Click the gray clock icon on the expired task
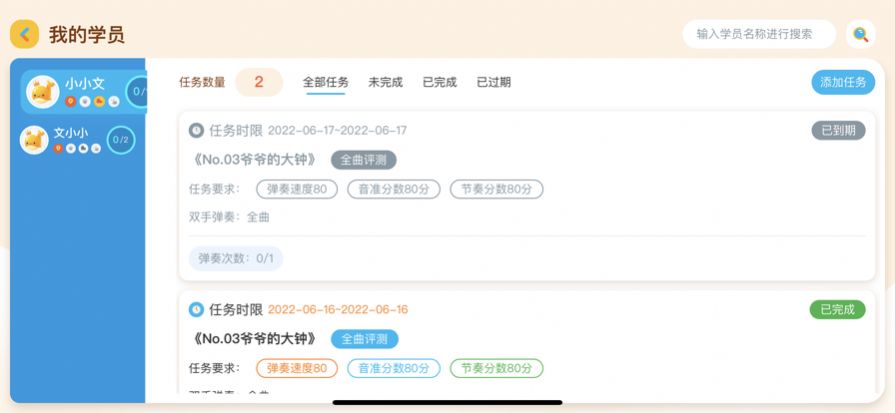This screenshot has width=895, height=413. coord(196,130)
